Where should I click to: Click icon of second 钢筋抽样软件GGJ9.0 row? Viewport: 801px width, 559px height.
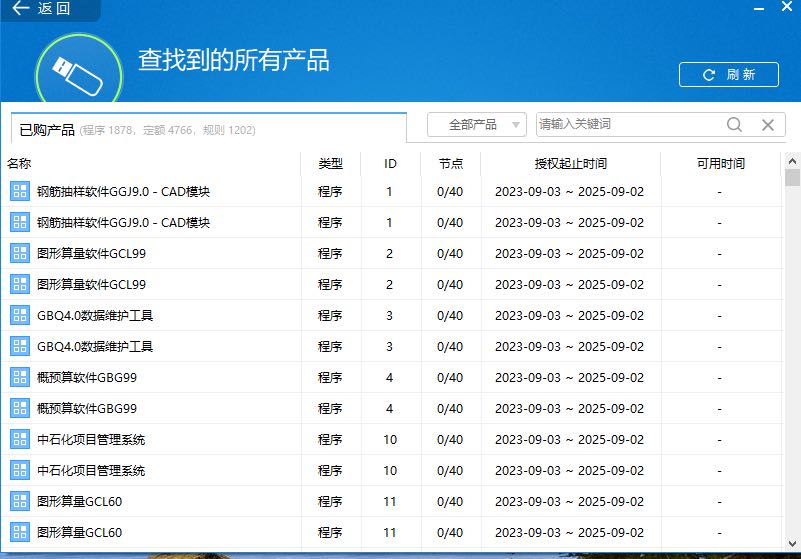[x=20, y=222]
